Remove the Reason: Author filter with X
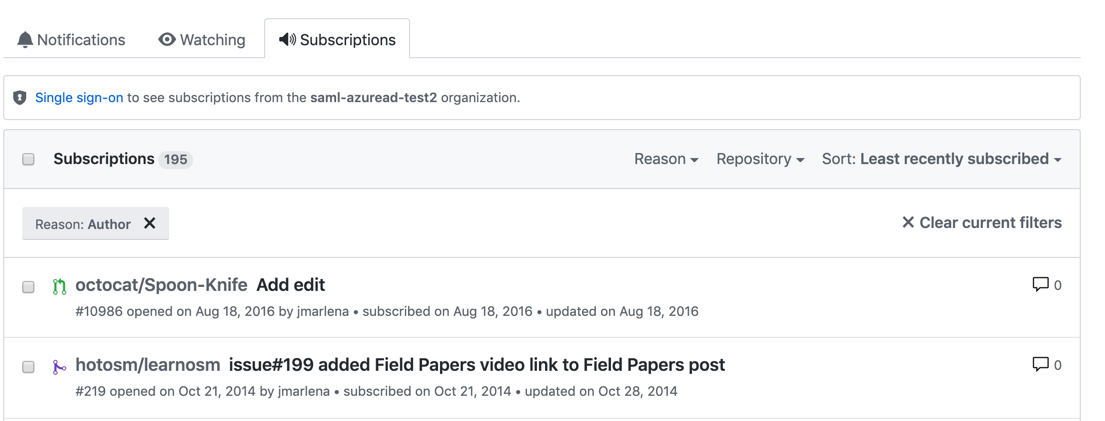Viewport: 1105px width, 421px height. tap(150, 224)
